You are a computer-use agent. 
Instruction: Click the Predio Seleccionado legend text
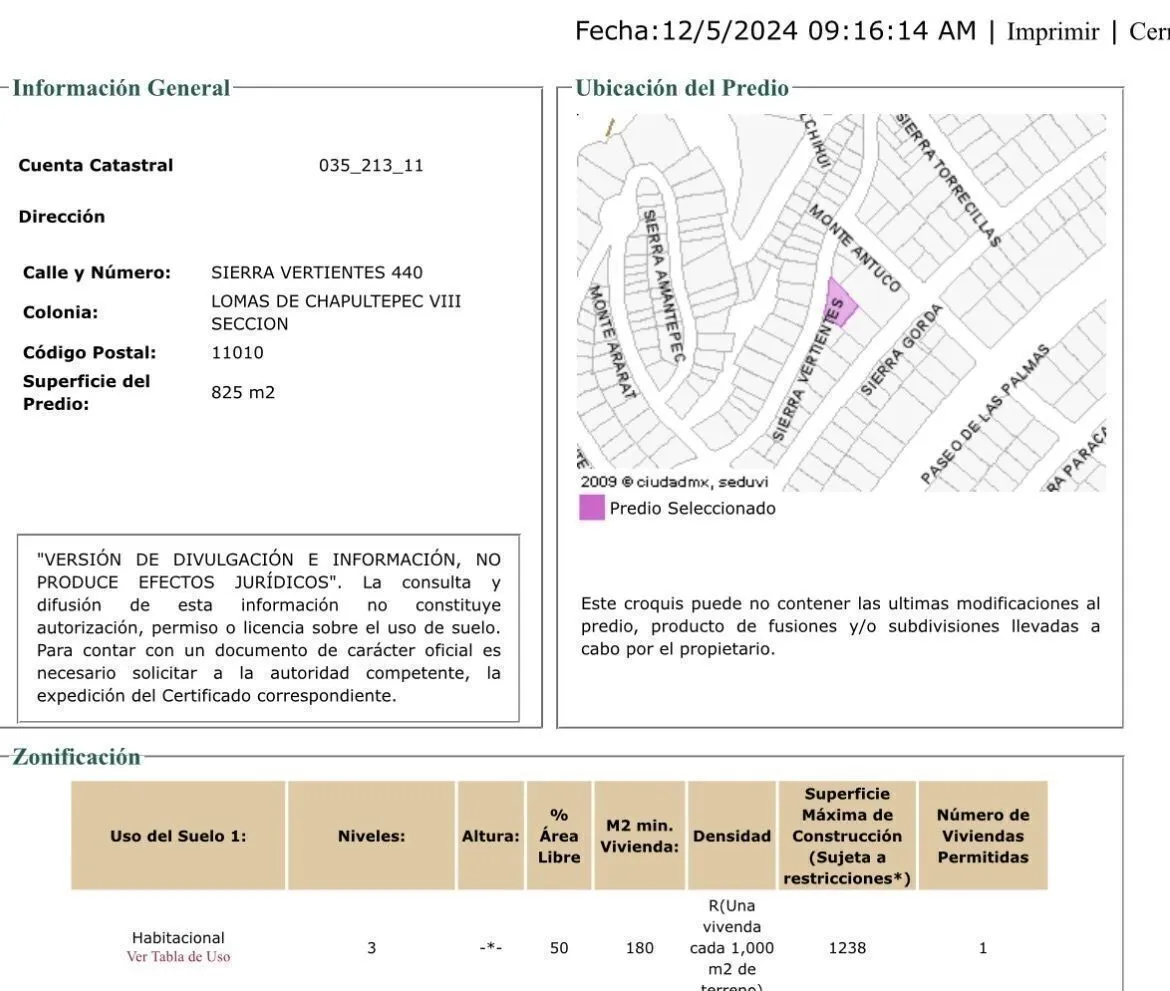[x=692, y=509]
